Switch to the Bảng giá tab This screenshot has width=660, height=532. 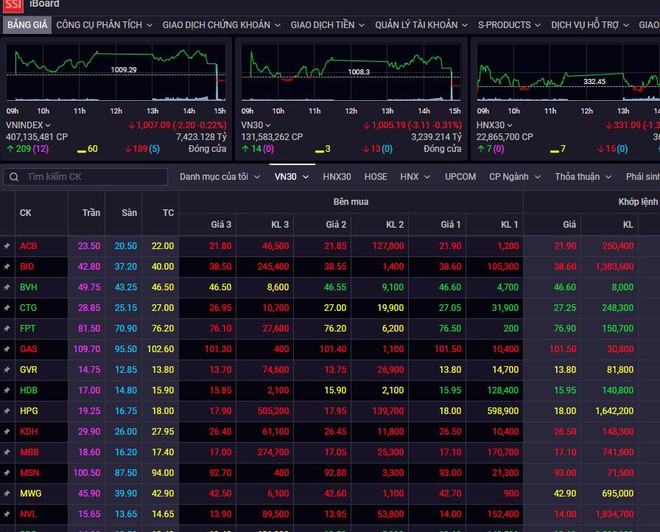26,24
